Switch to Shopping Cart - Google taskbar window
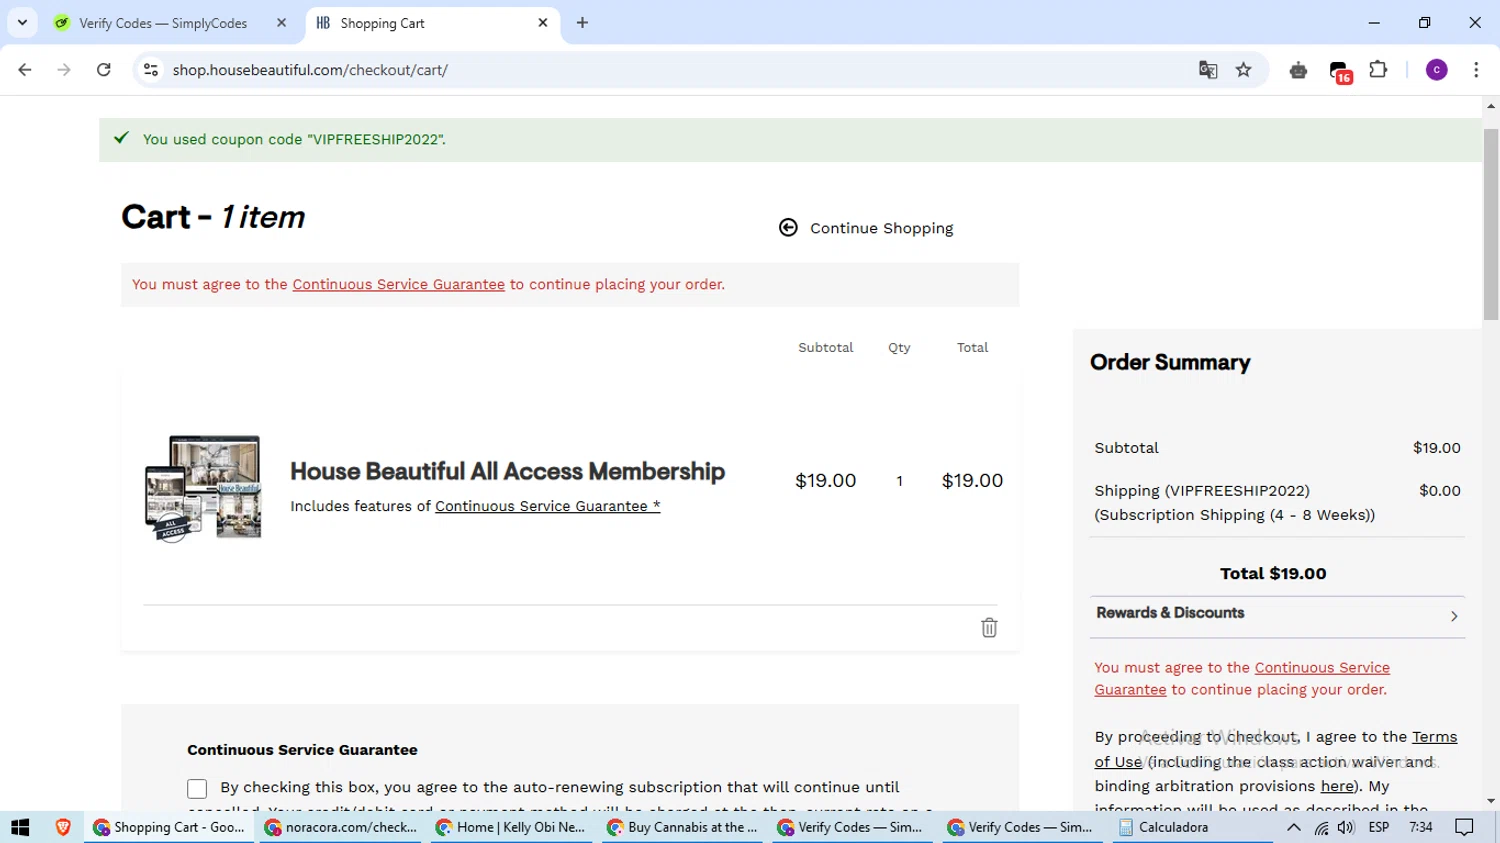The image size is (1500, 843). click(x=169, y=827)
